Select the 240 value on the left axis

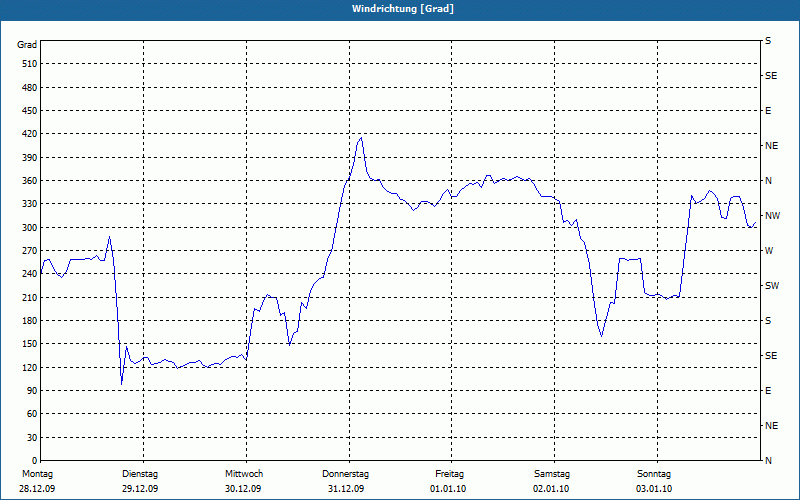[x=29, y=274]
